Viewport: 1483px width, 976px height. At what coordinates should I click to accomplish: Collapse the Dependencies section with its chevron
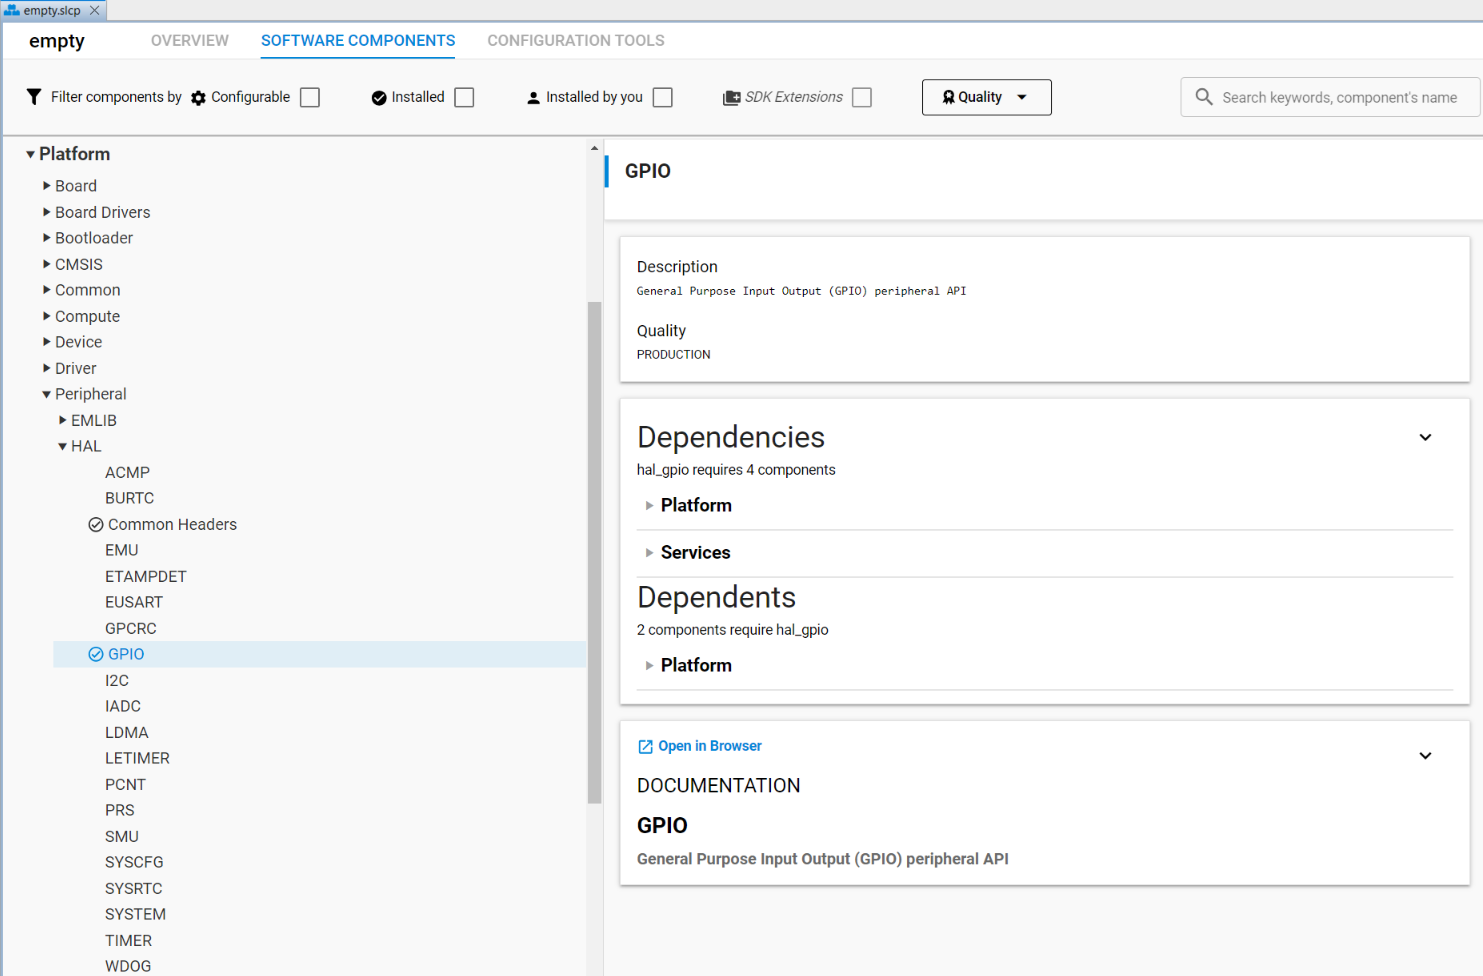pyautogui.click(x=1425, y=437)
